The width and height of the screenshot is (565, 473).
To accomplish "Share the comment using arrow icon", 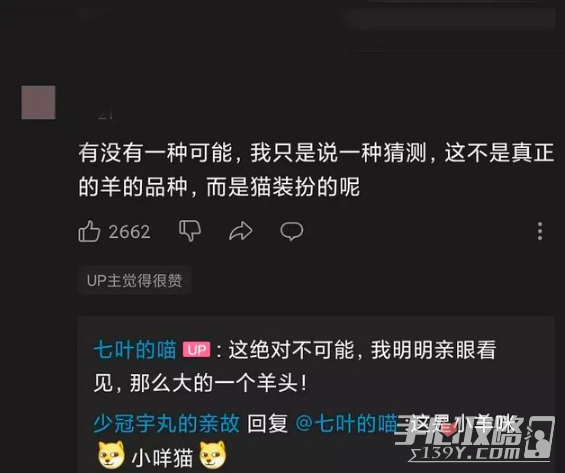I will (241, 231).
